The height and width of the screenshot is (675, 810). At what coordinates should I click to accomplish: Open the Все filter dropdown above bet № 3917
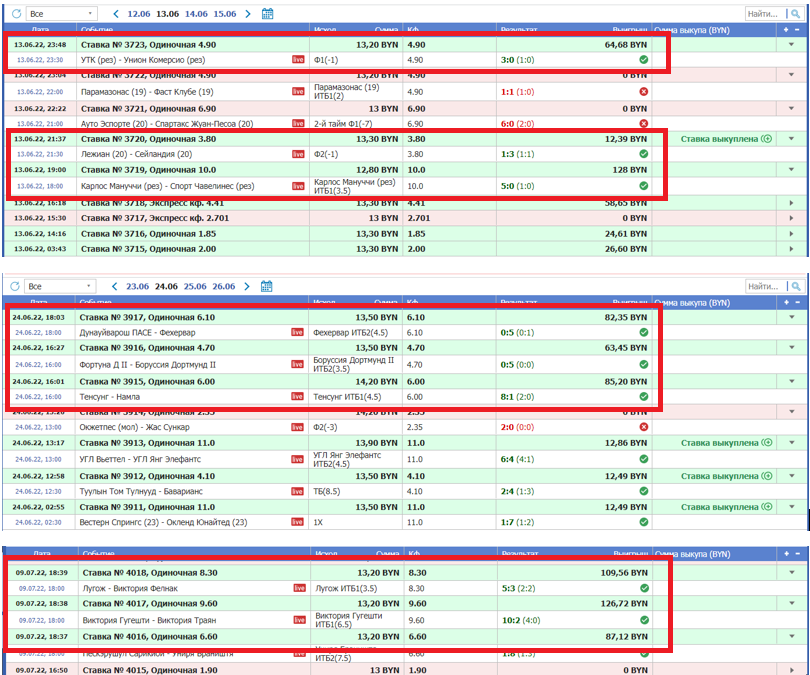tap(61, 286)
